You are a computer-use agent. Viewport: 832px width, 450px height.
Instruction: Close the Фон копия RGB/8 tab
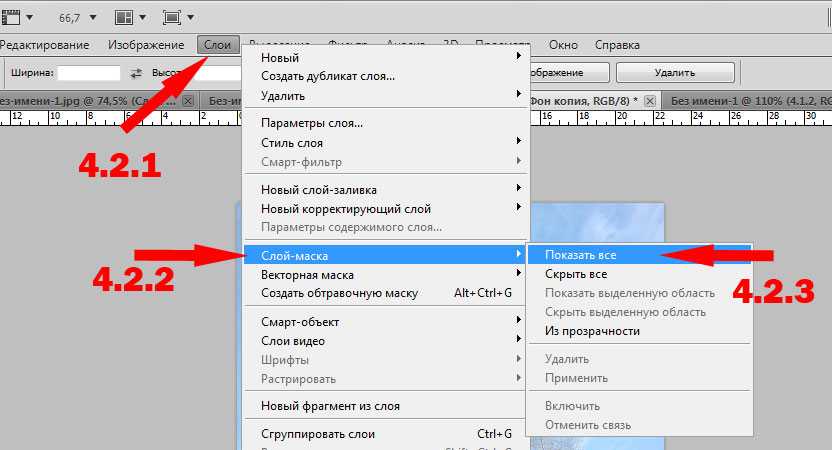pyautogui.click(x=650, y=100)
